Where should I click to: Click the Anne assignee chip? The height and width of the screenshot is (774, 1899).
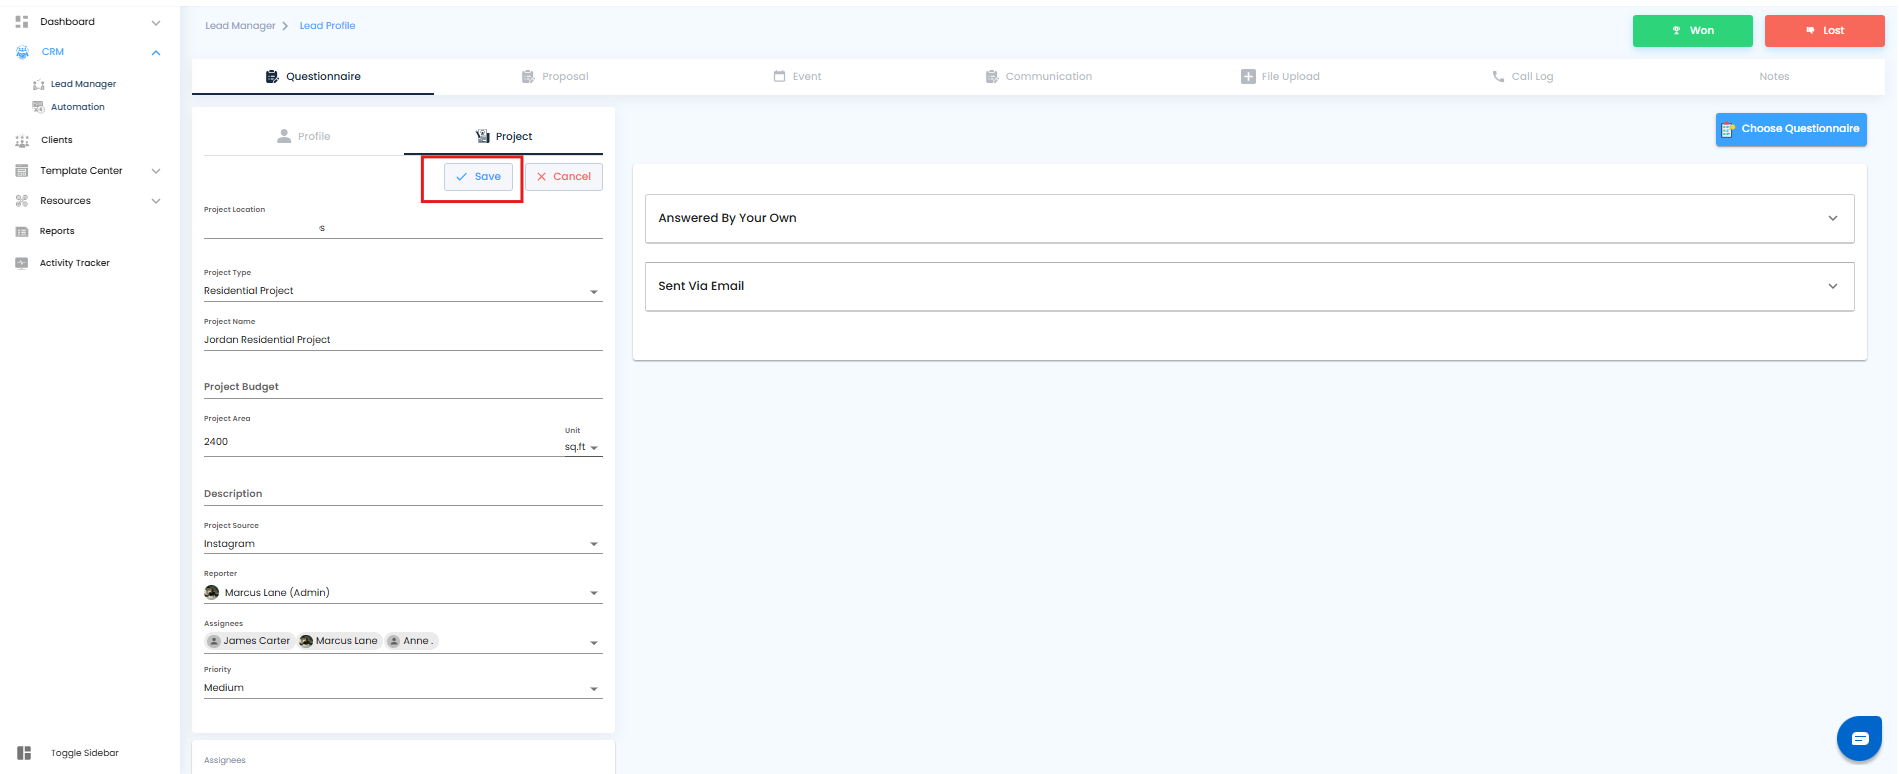(x=412, y=641)
